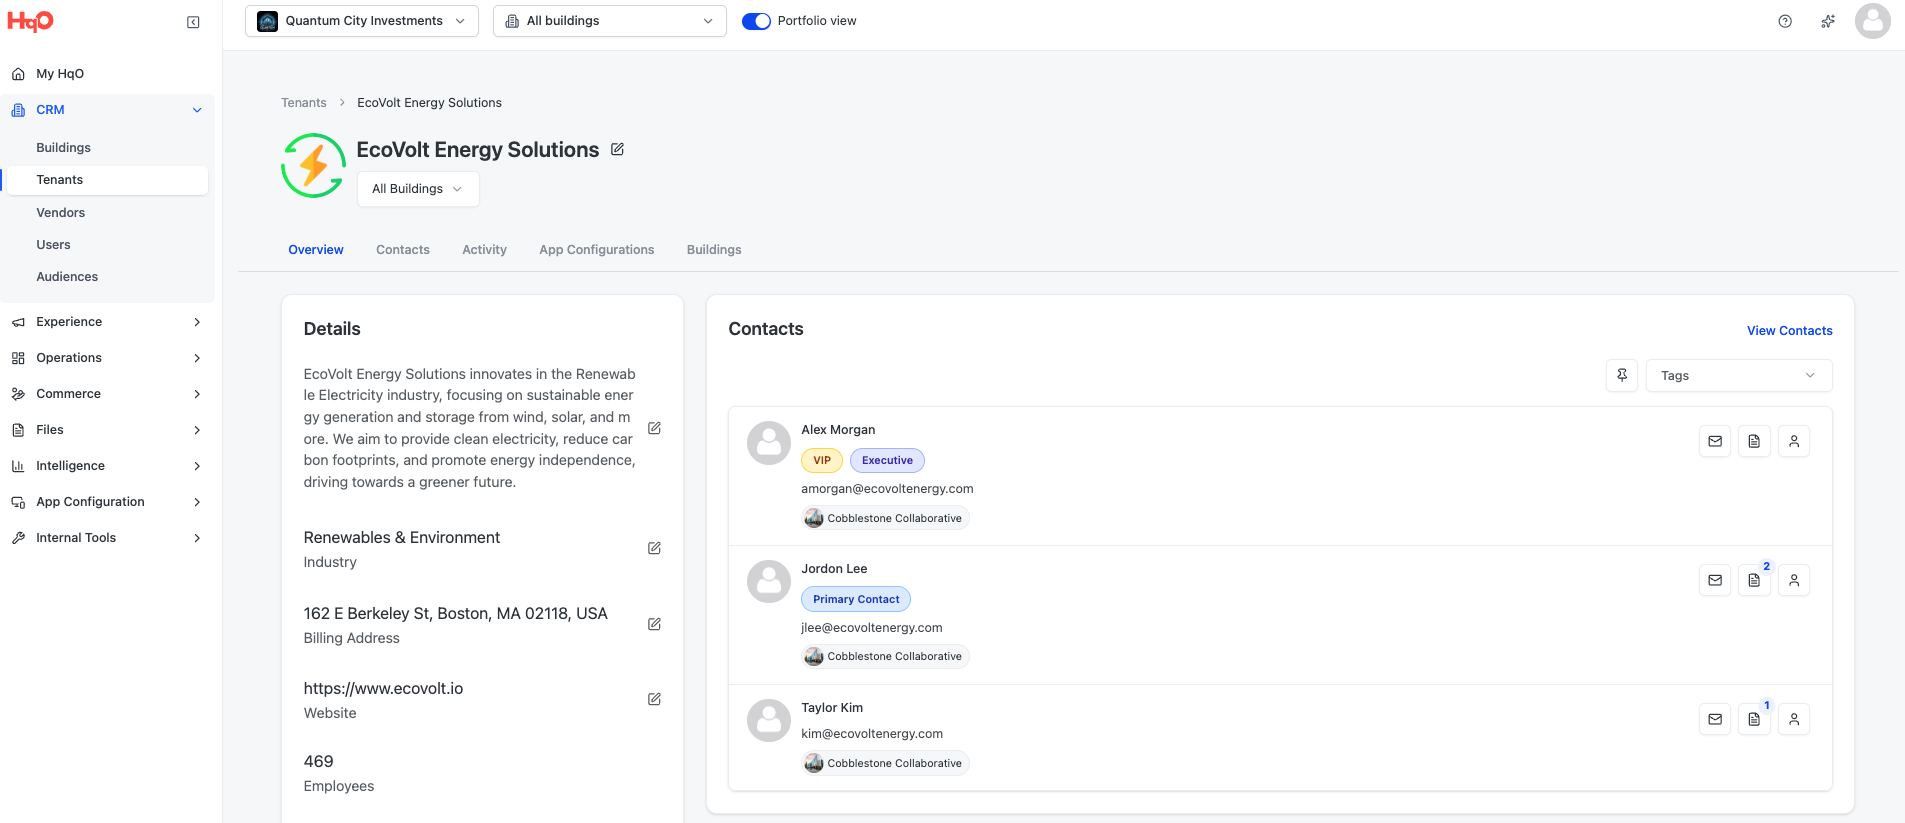Turn off the Portfolio view toggle

[756, 21]
